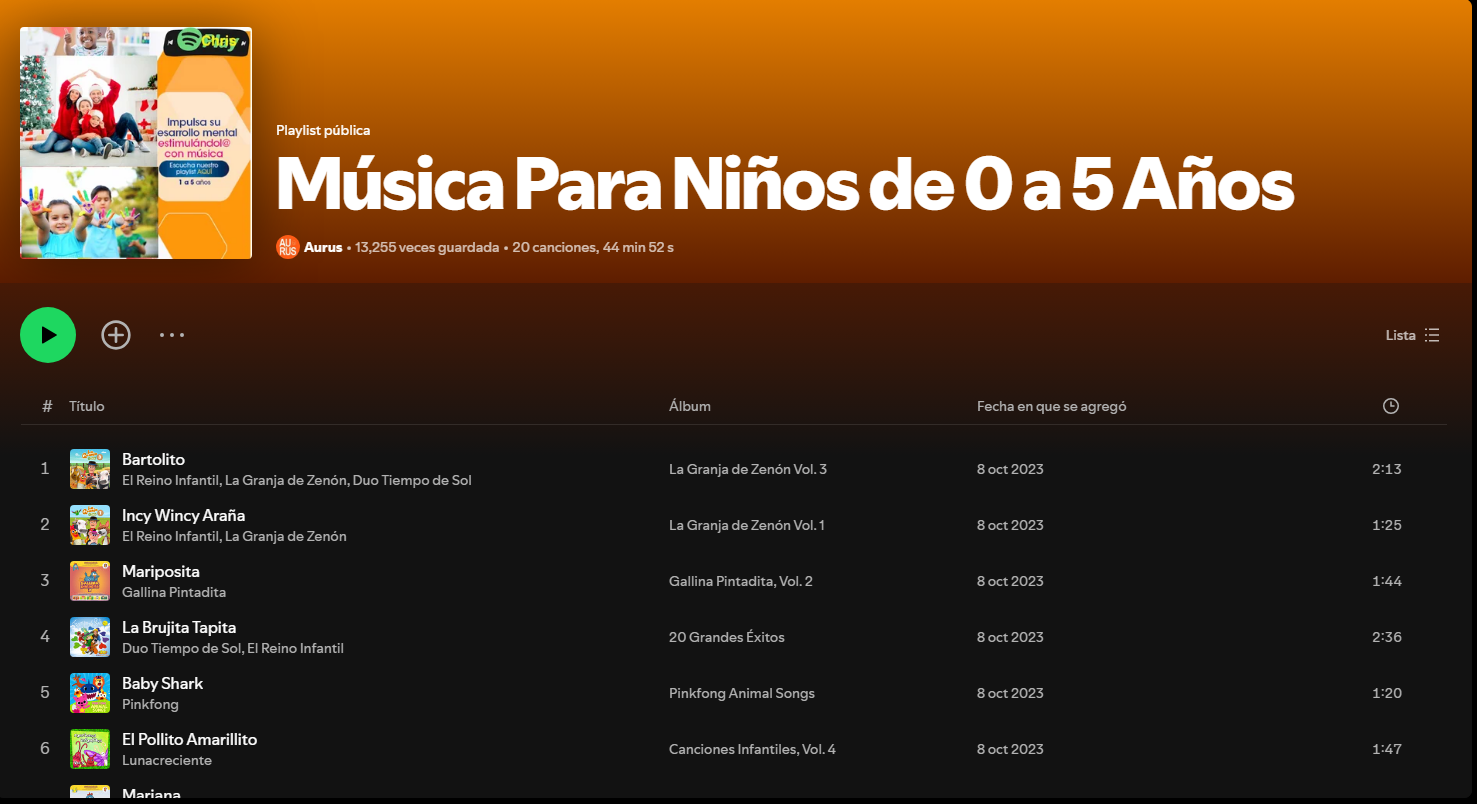Click El Pollito Amarillito album art

pyautogui.click(x=90, y=749)
